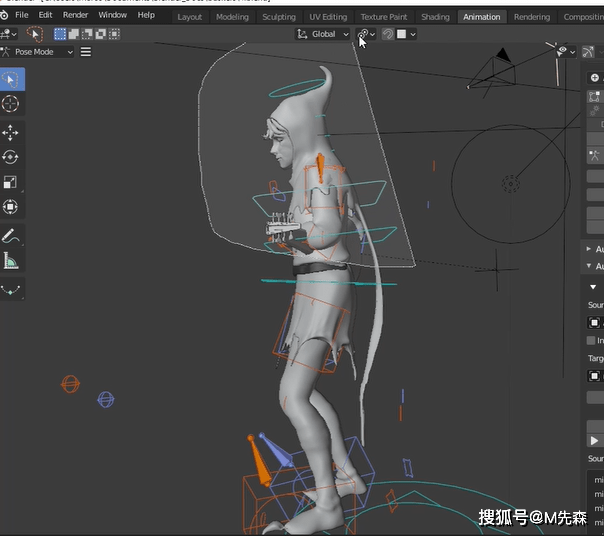The image size is (604, 536).
Task: Choose the Subtract Selection mode icon
Action: 87,34
